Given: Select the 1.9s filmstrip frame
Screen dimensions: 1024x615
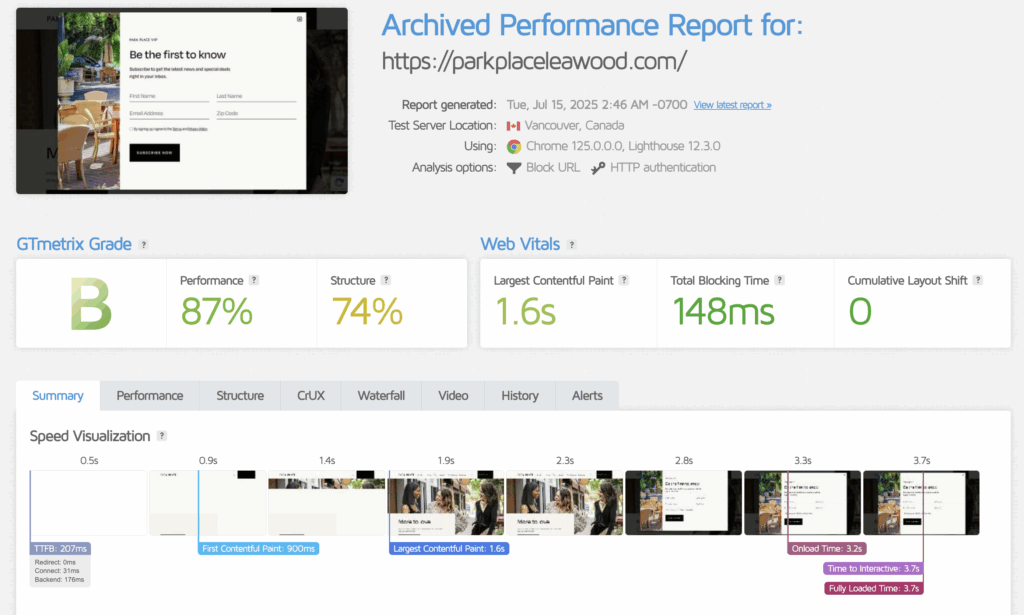Looking at the screenshot, I should (445, 503).
